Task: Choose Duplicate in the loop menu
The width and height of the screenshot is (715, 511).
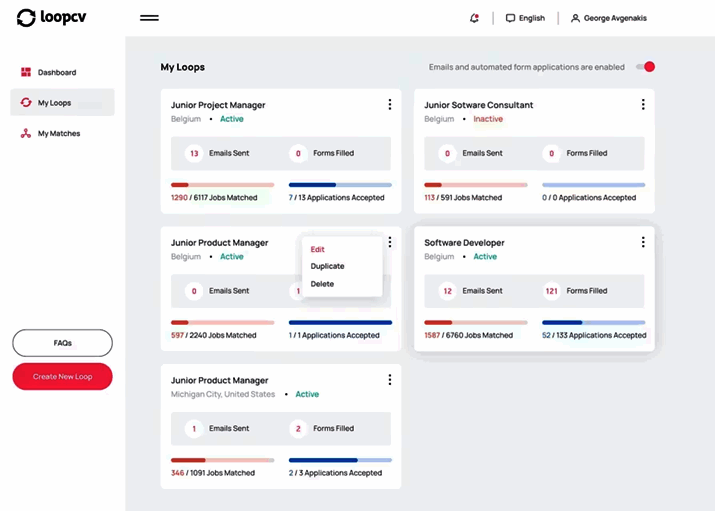Action: tap(328, 266)
